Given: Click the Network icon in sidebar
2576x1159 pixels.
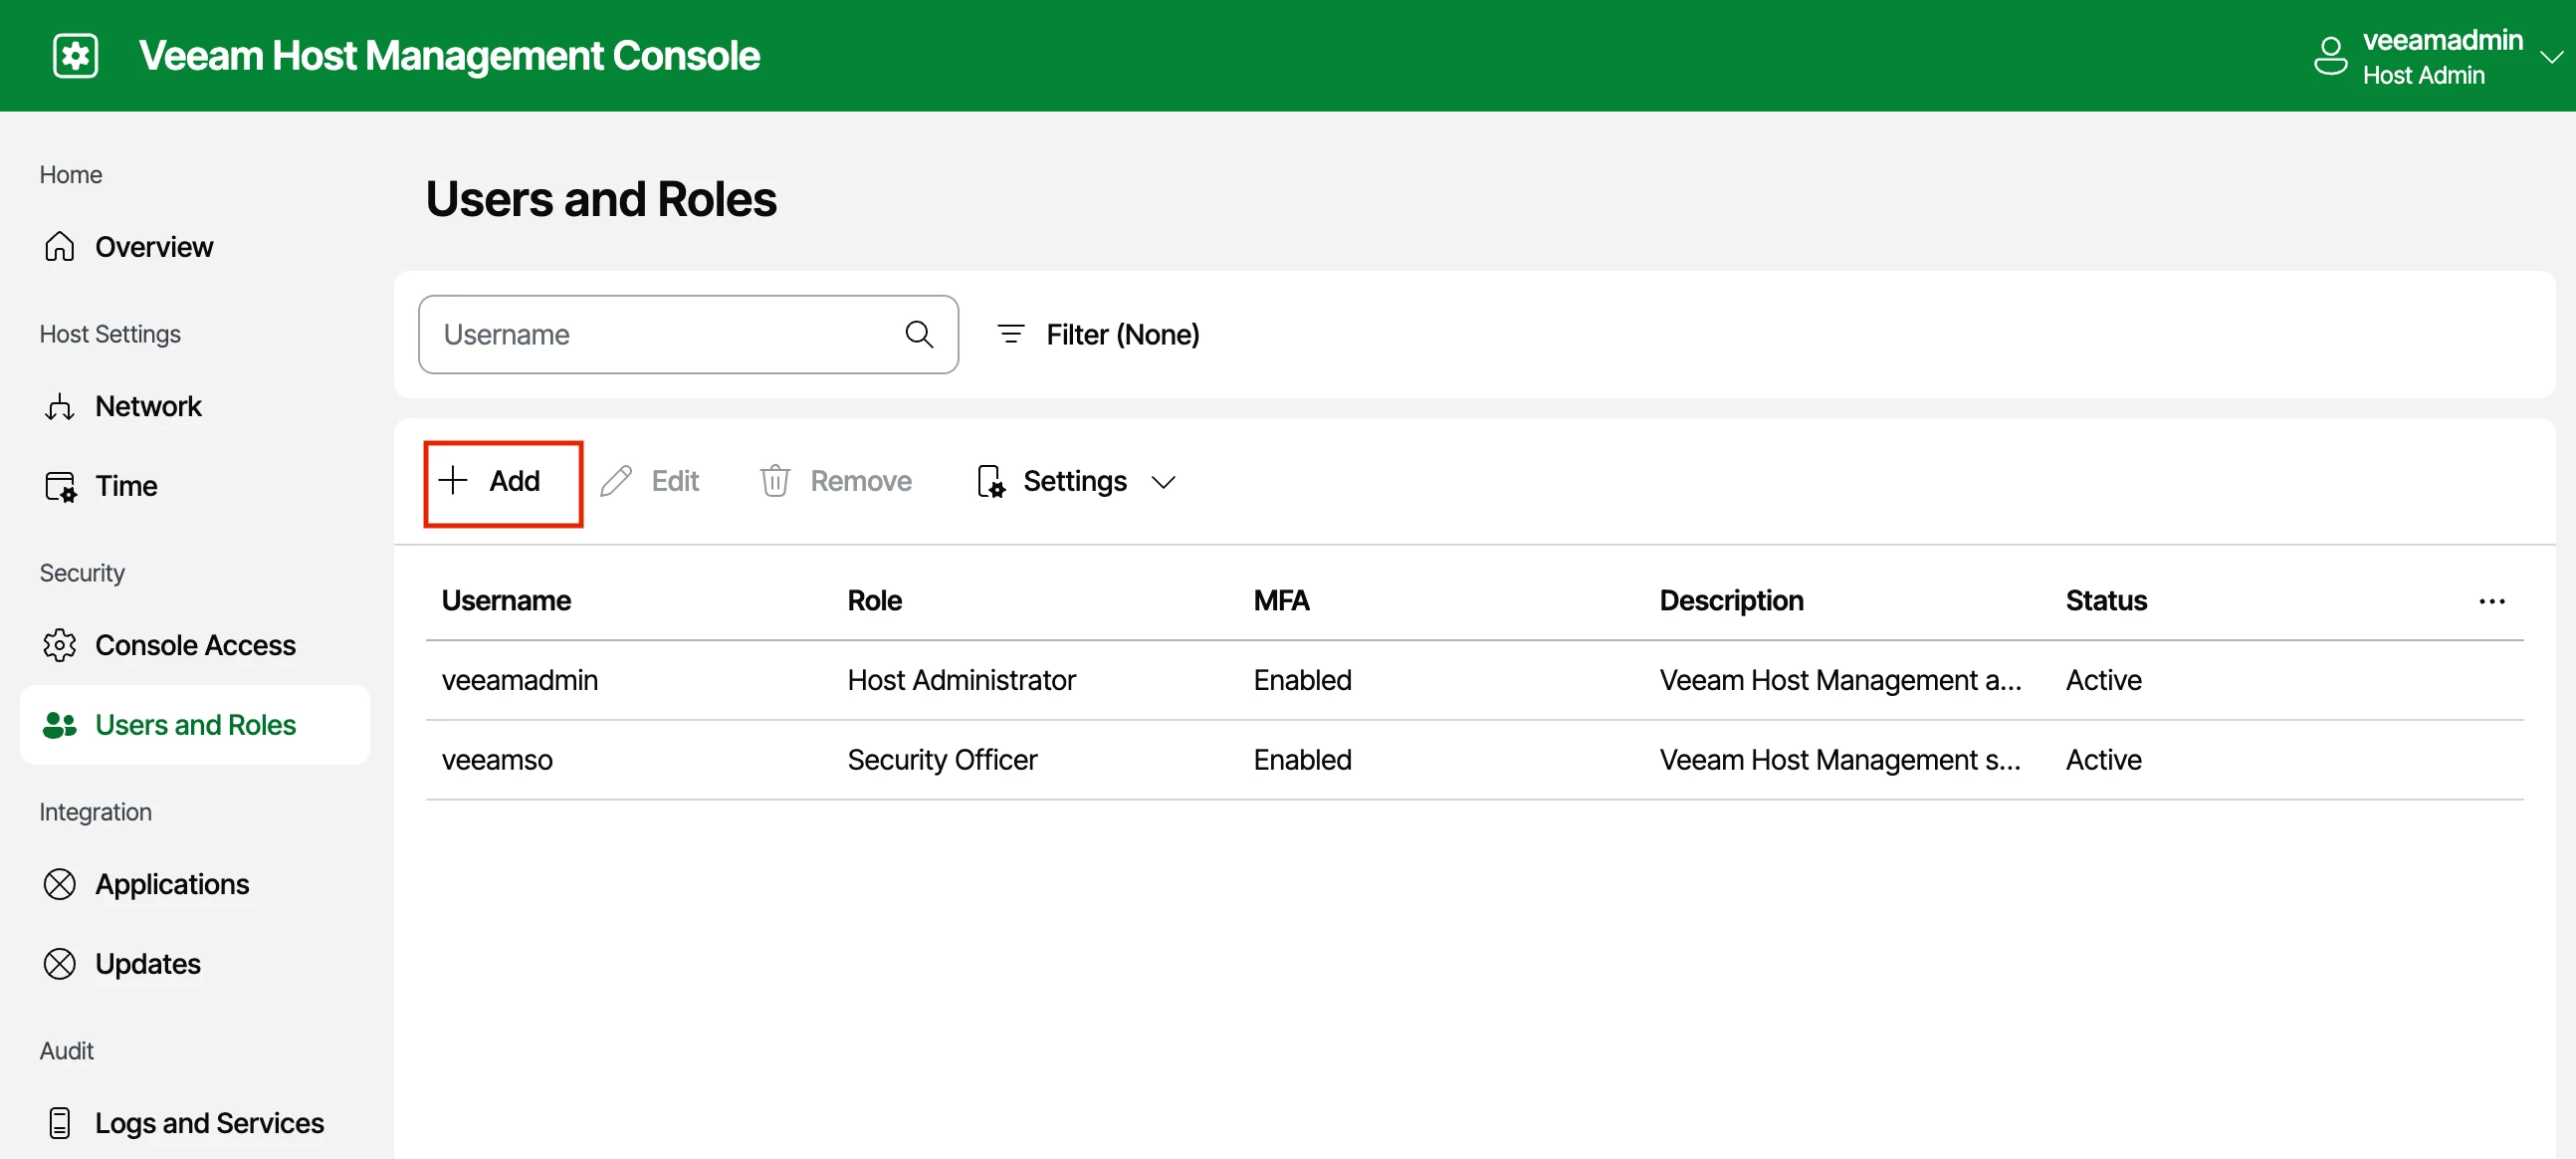Looking at the screenshot, I should [60, 406].
